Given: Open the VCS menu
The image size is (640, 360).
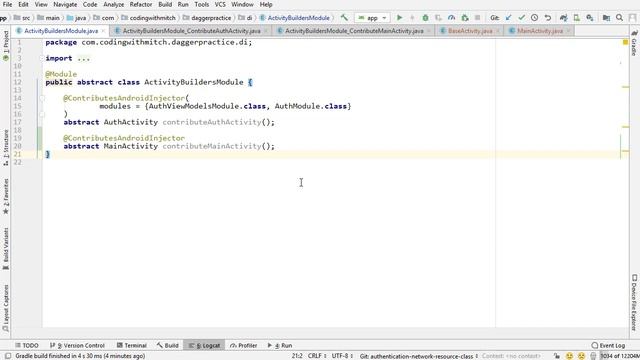Looking at the screenshot, I should [x=220, y=4].
